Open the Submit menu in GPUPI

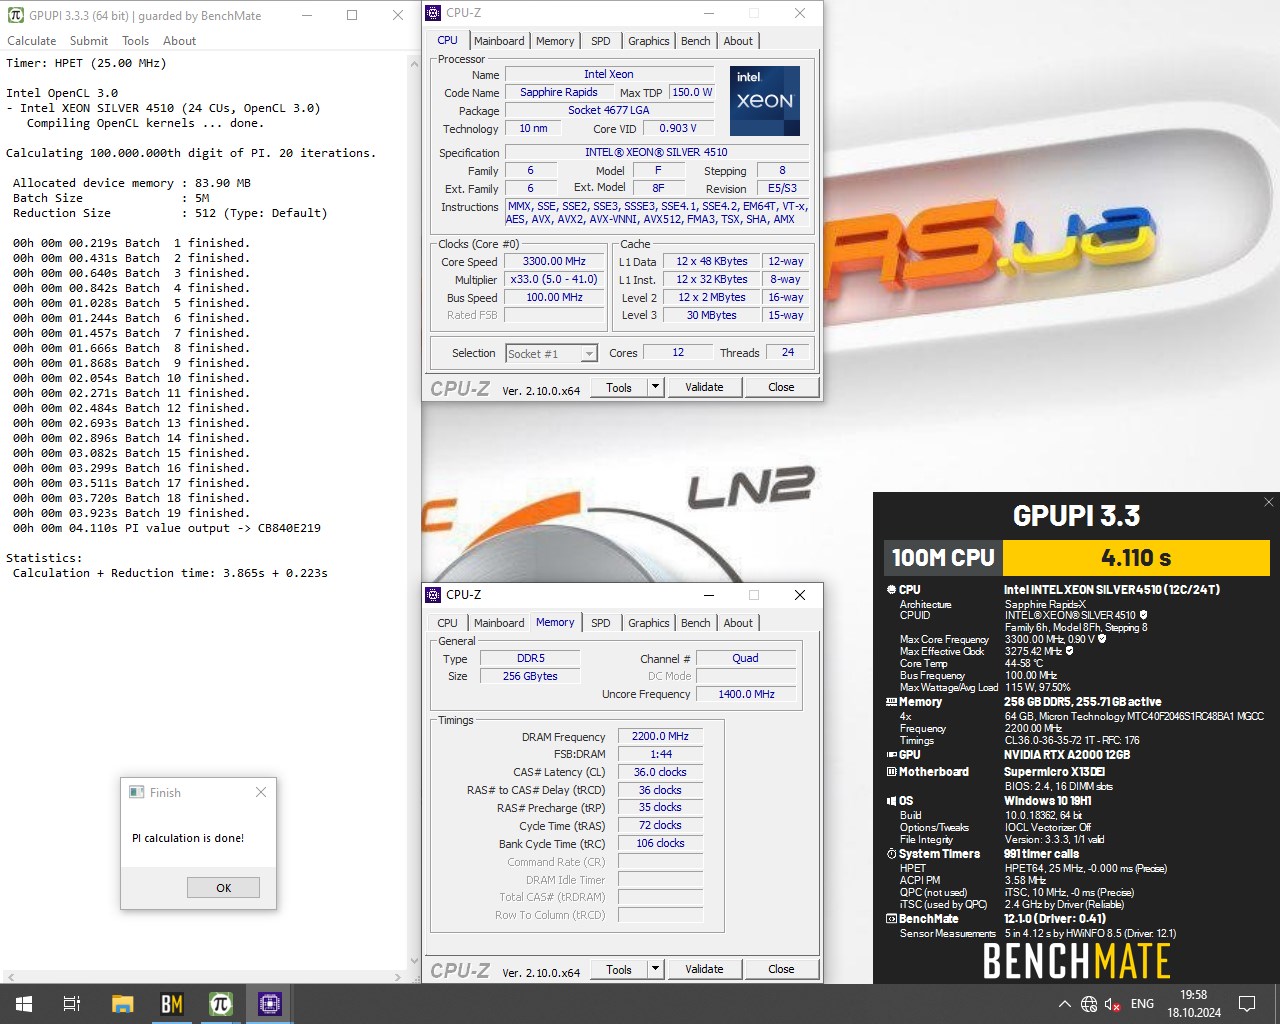coord(89,41)
